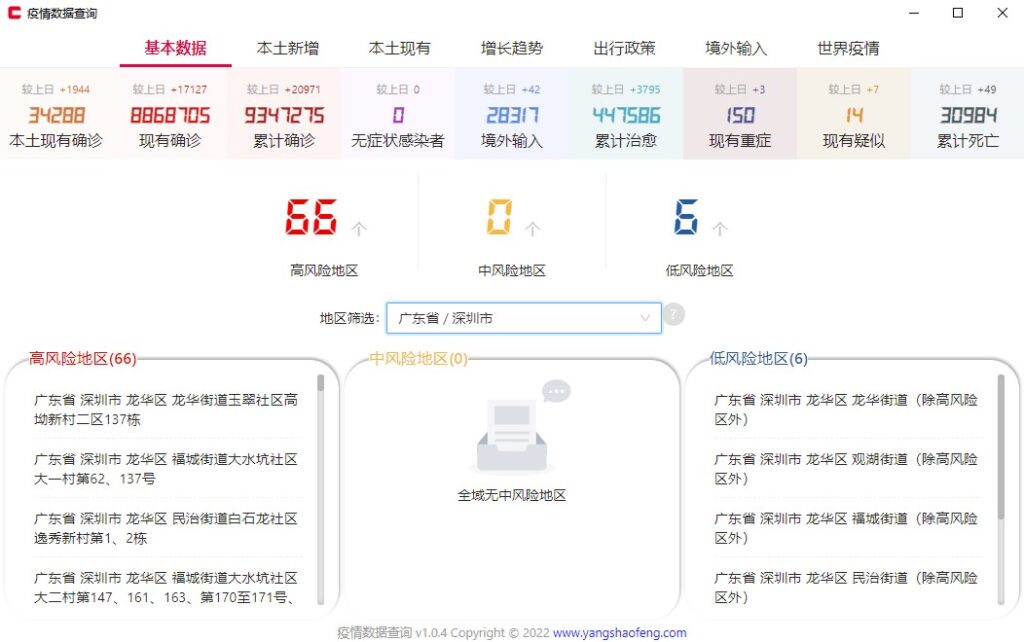This screenshot has height=642, width=1024.
Task: Click the large red 66 high-risk number
Action: point(312,217)
